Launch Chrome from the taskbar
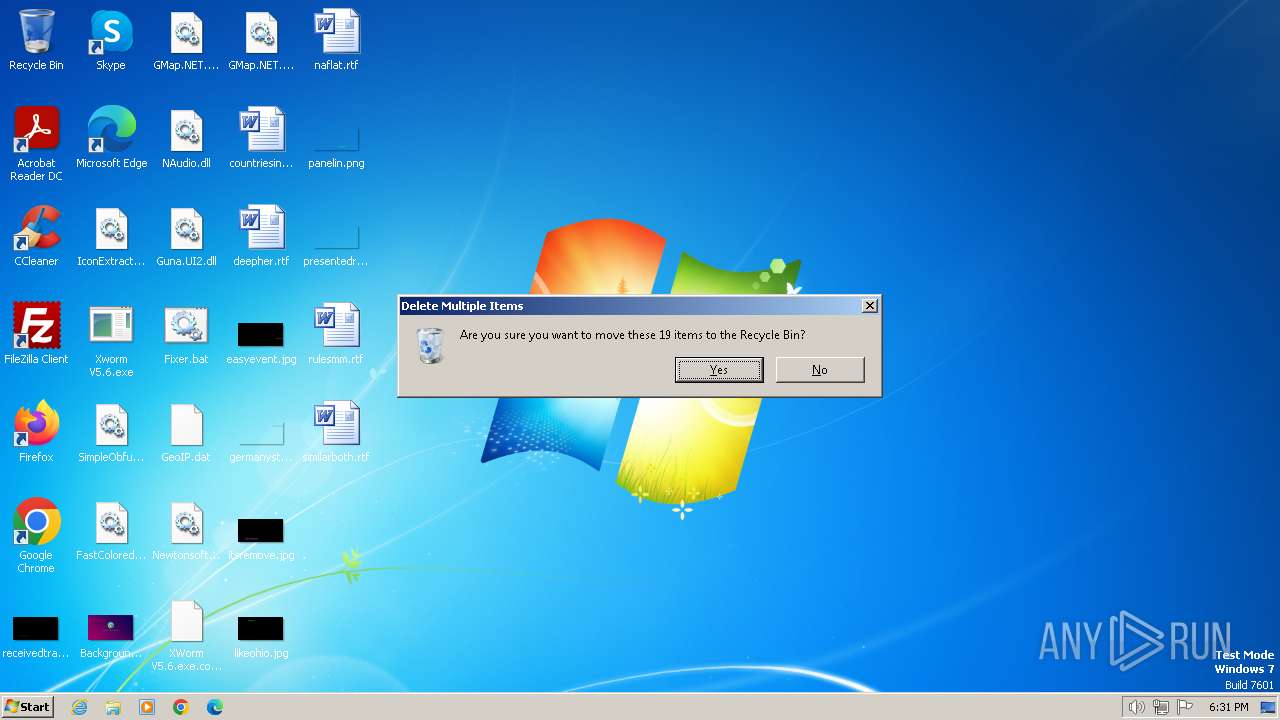 [181, 707]
